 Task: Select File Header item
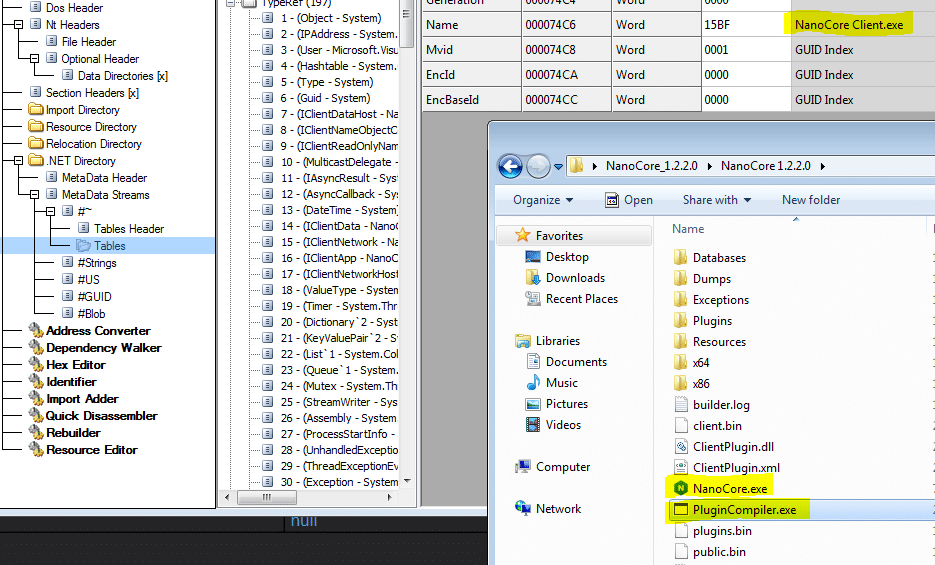coord(89,42)
